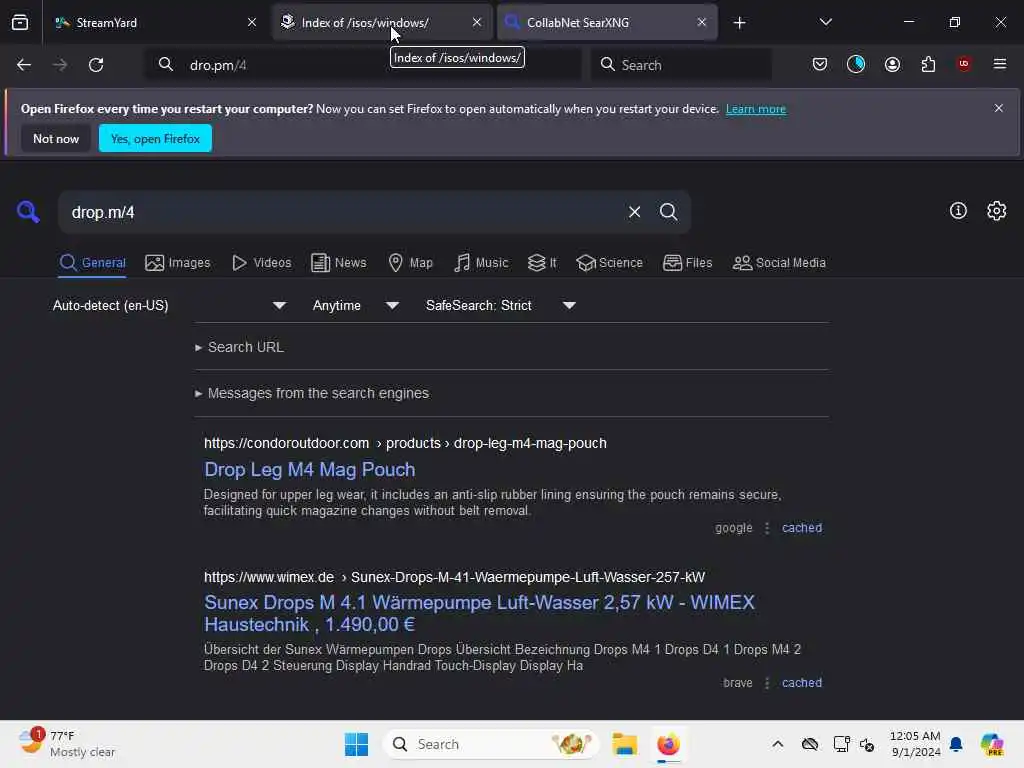Viewport: 1024px width, 768px height.
Task: Open SearXNG about info icon
Action: [x=958, y=210]
